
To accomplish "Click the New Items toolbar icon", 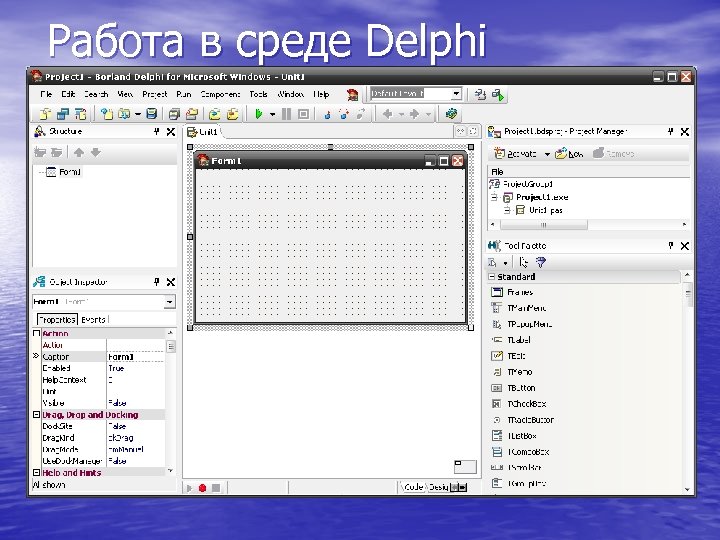I will click(x=107, y=113).
